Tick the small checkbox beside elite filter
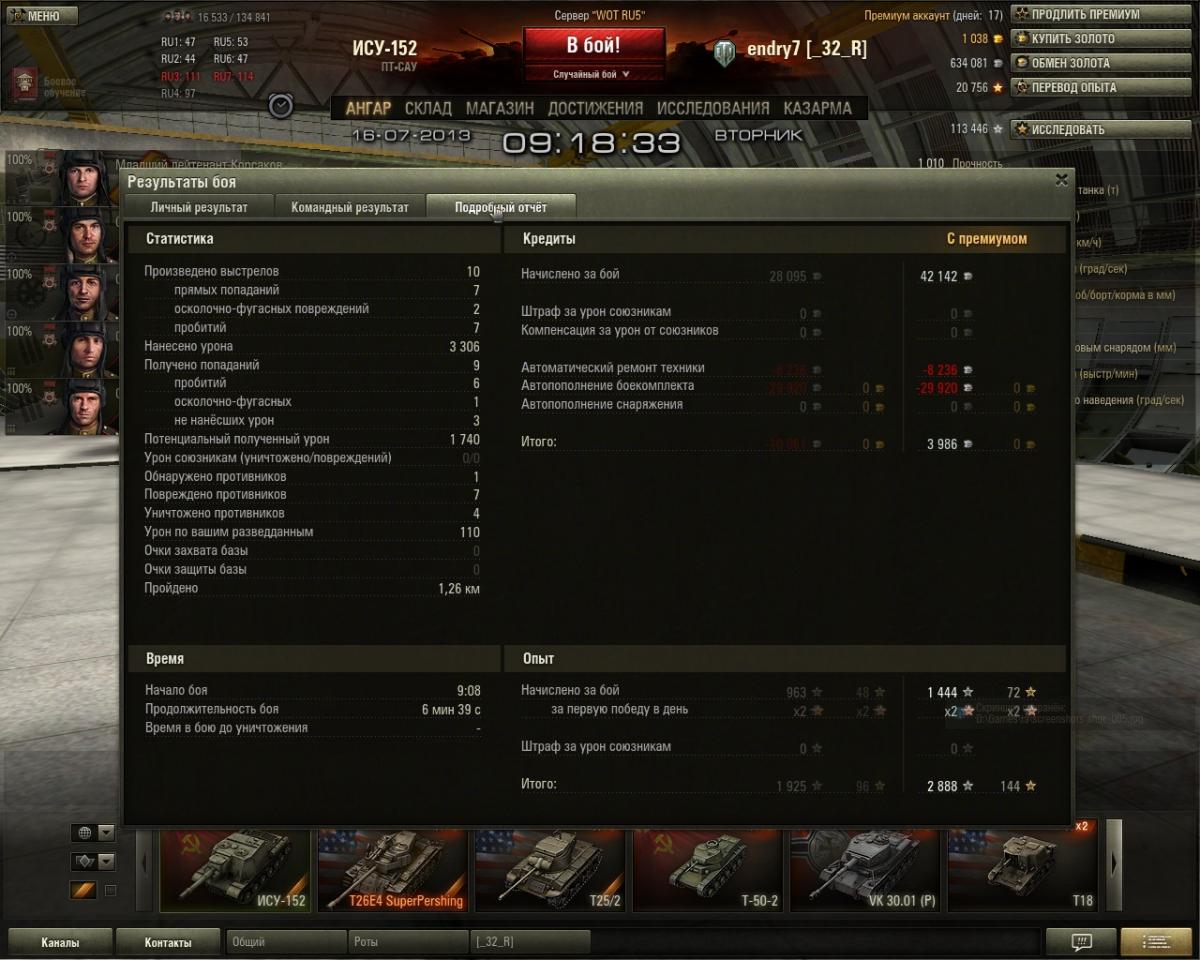The image size is (1200, 960). pyautogui.click(x=111, y=890)
